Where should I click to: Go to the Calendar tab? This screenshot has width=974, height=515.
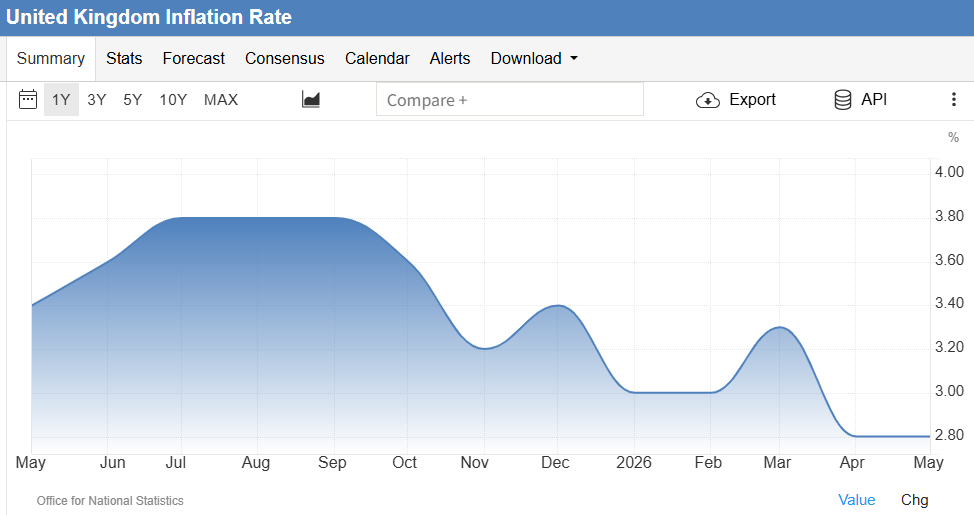(377, 58)
